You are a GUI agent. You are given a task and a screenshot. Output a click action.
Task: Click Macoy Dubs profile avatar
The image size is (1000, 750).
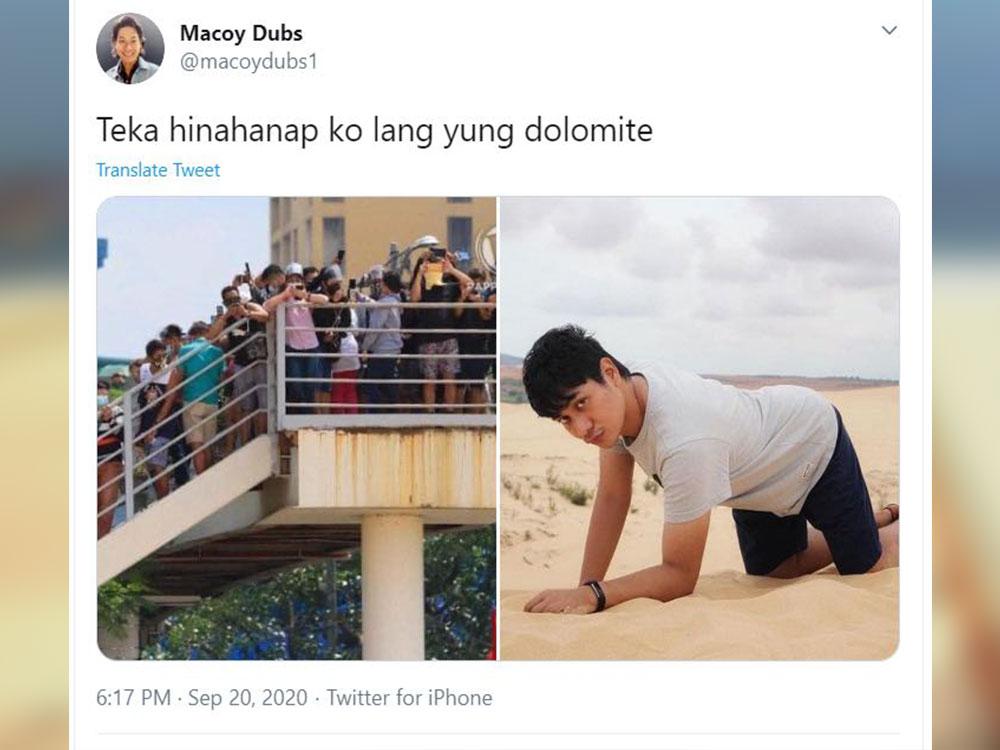coord(130,48)
